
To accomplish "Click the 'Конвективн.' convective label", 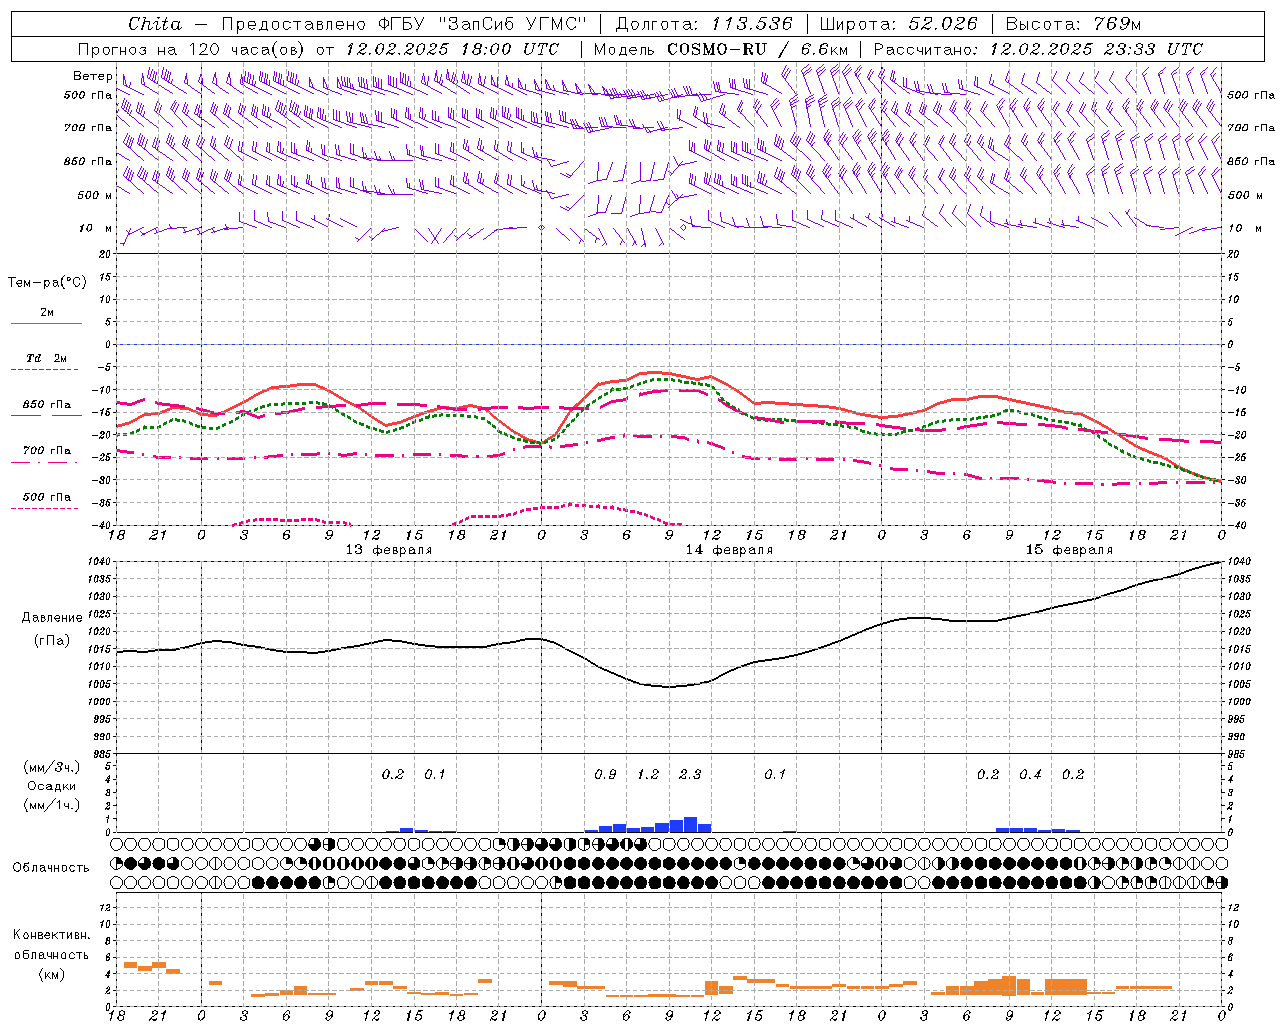I will coord(52,935).
